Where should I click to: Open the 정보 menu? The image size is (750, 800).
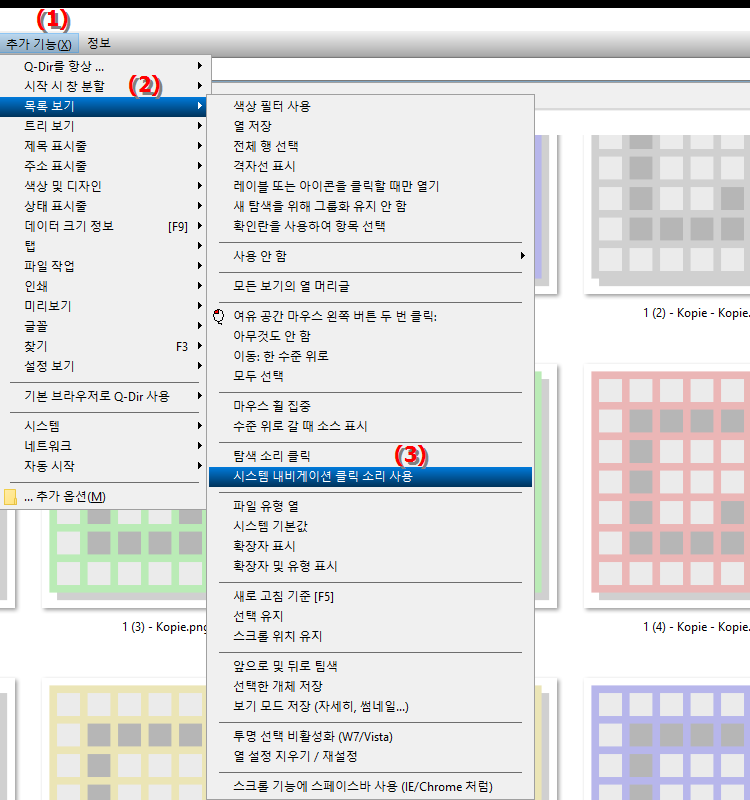point(98,43)
